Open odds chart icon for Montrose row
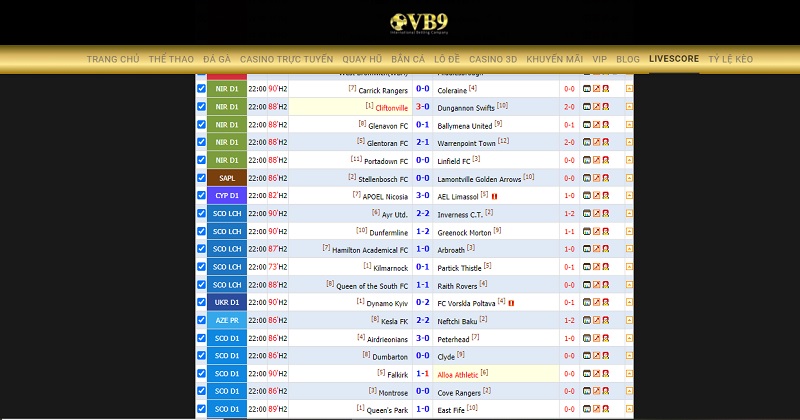This screenshot has height=420, width=800. [596, 391]
